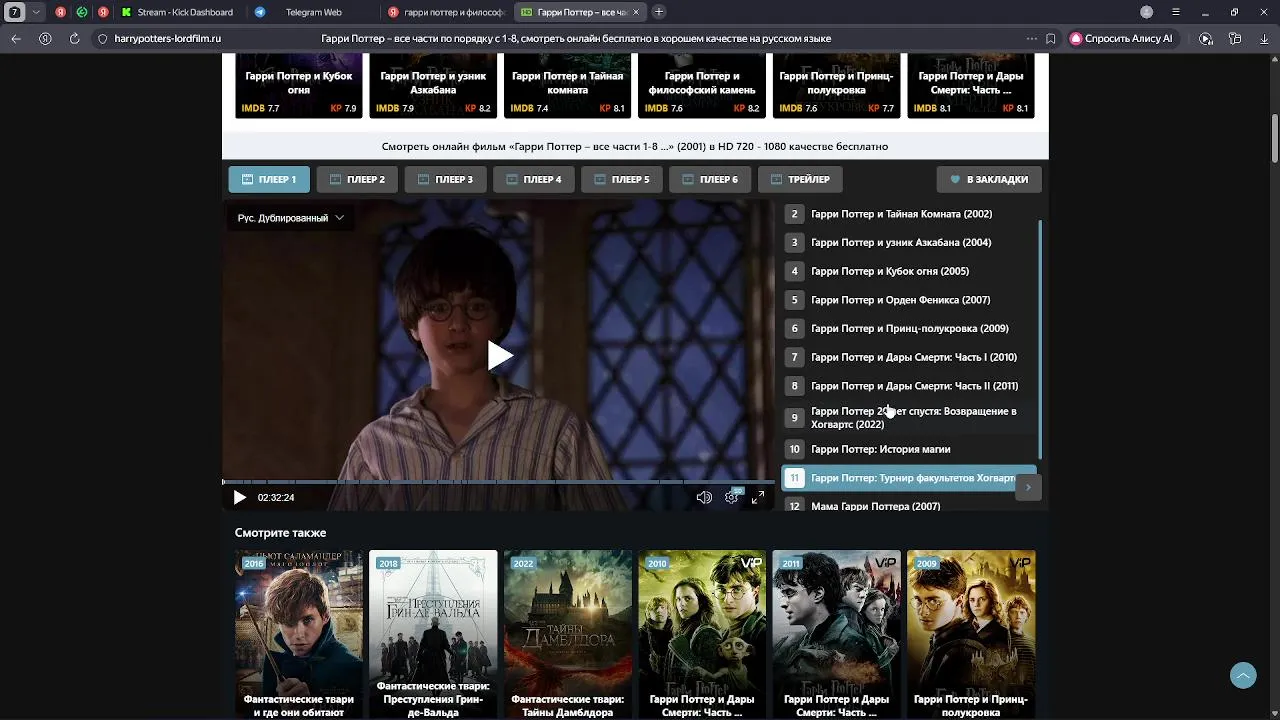Open the 2011 Дары Смерти poster under Смотрите также

[x=836, y=634]
